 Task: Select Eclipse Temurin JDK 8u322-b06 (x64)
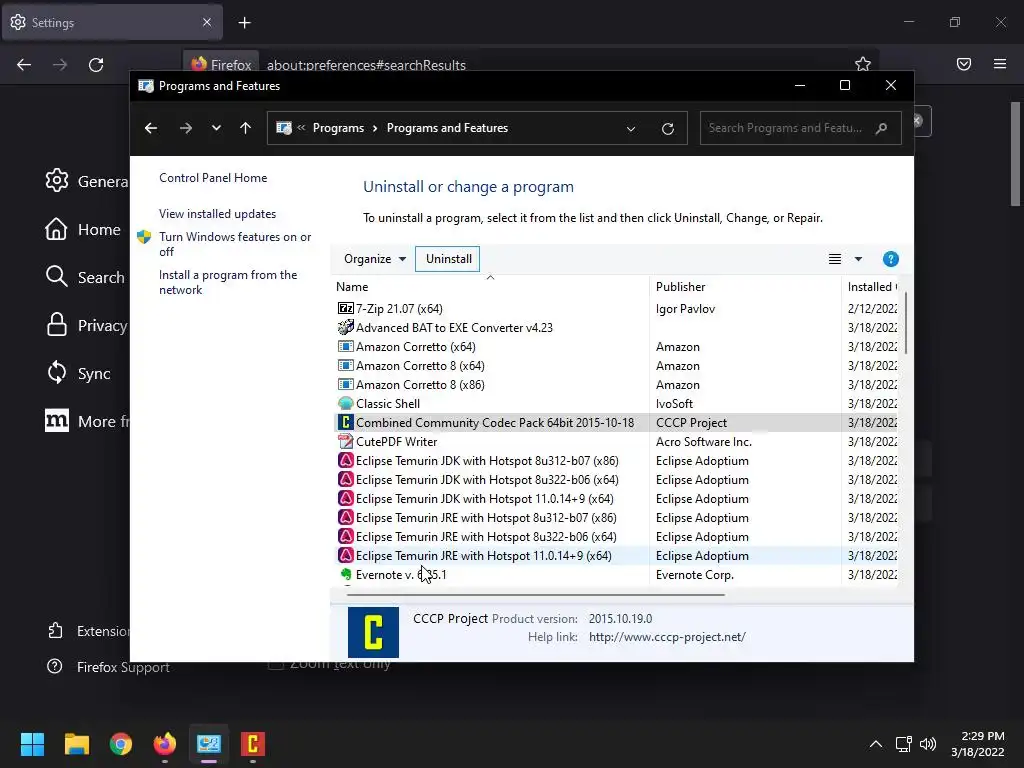point(617,479)
